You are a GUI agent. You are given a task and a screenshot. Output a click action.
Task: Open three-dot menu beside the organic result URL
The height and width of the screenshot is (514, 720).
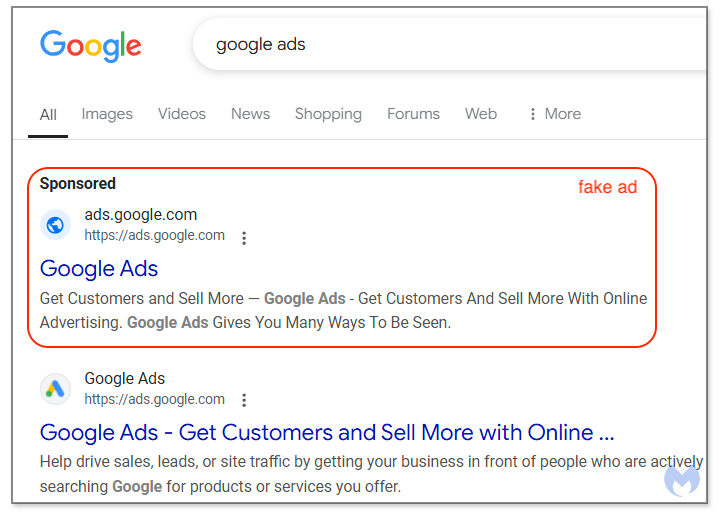tap(244, 400)
